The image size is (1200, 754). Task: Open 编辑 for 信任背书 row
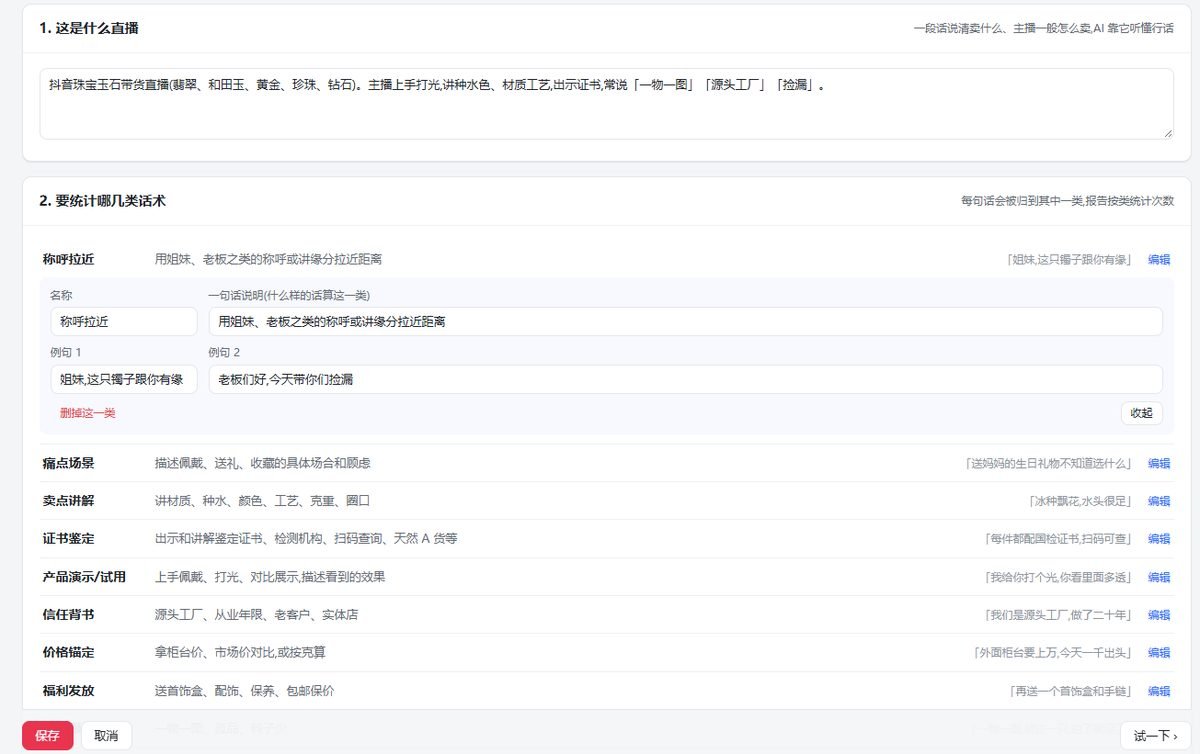coord(1159,615)
